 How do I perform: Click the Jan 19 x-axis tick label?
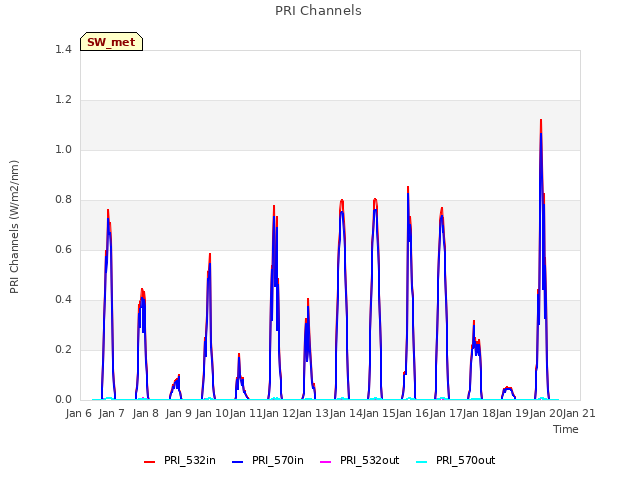click(x=512, y=413)
